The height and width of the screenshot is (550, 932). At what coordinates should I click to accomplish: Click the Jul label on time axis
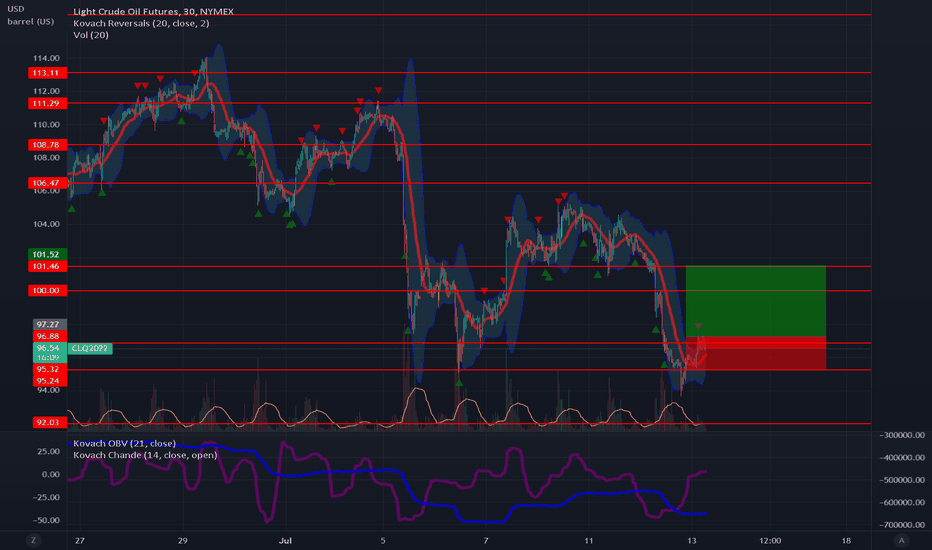pyautogui.click(x=285, y=540)
